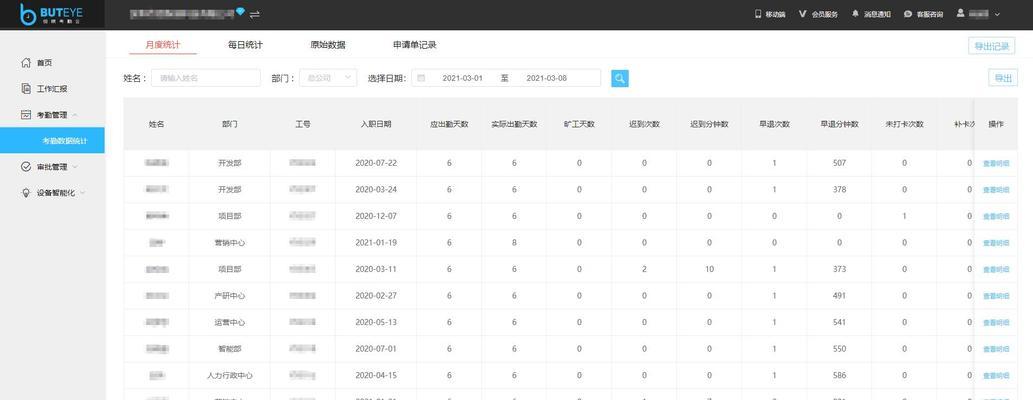1033x400 pixels.
Task: Click the 507 early-leave minutes cell
Action: pos(839,163)
